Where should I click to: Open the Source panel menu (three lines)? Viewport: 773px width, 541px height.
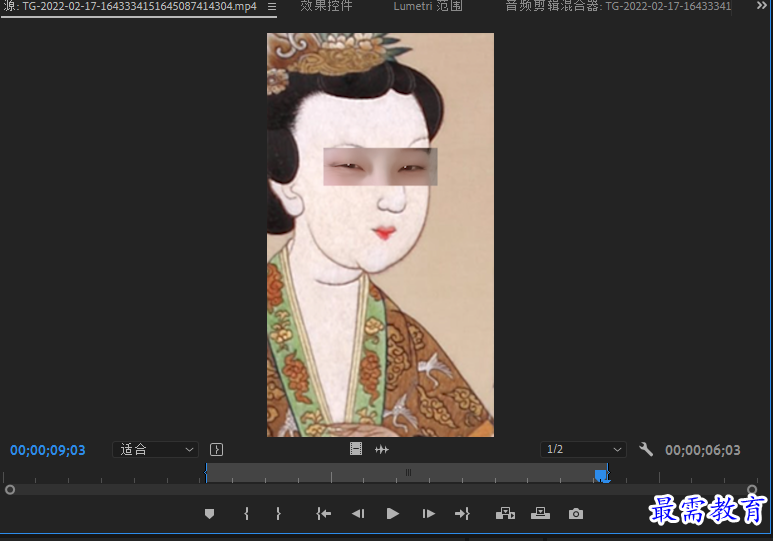[x=272, y=7]
